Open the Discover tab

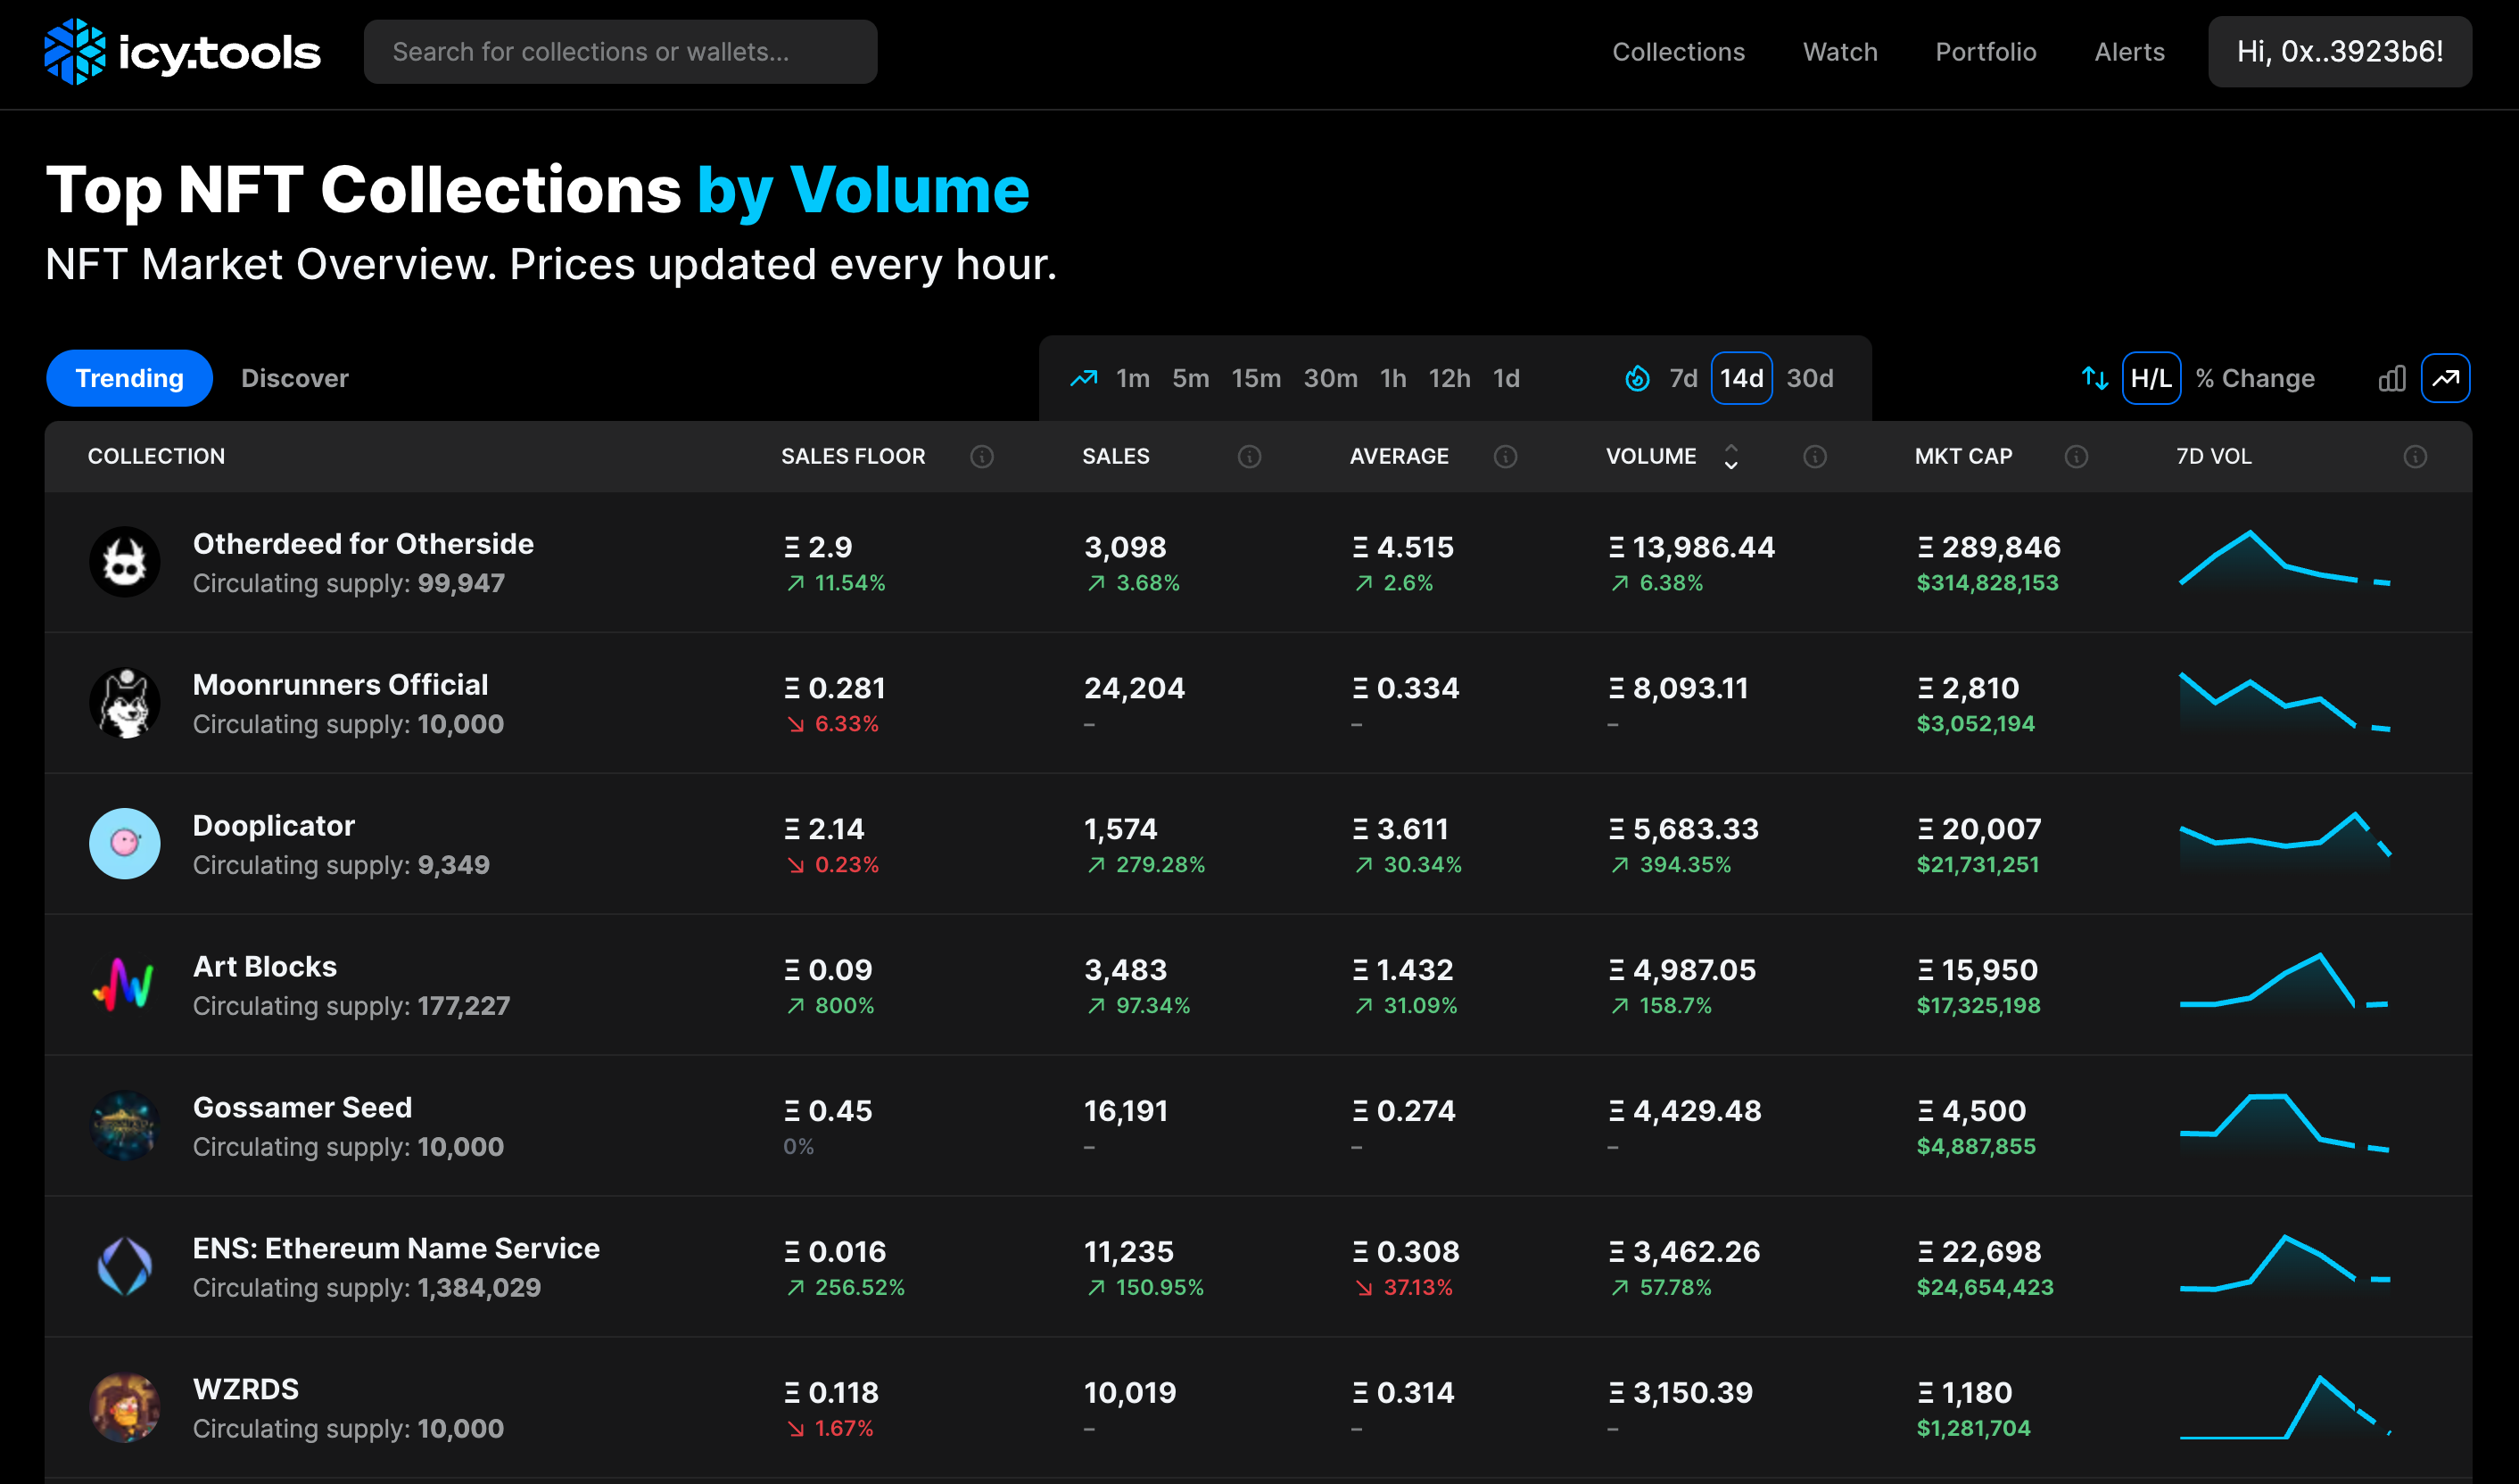295,378
